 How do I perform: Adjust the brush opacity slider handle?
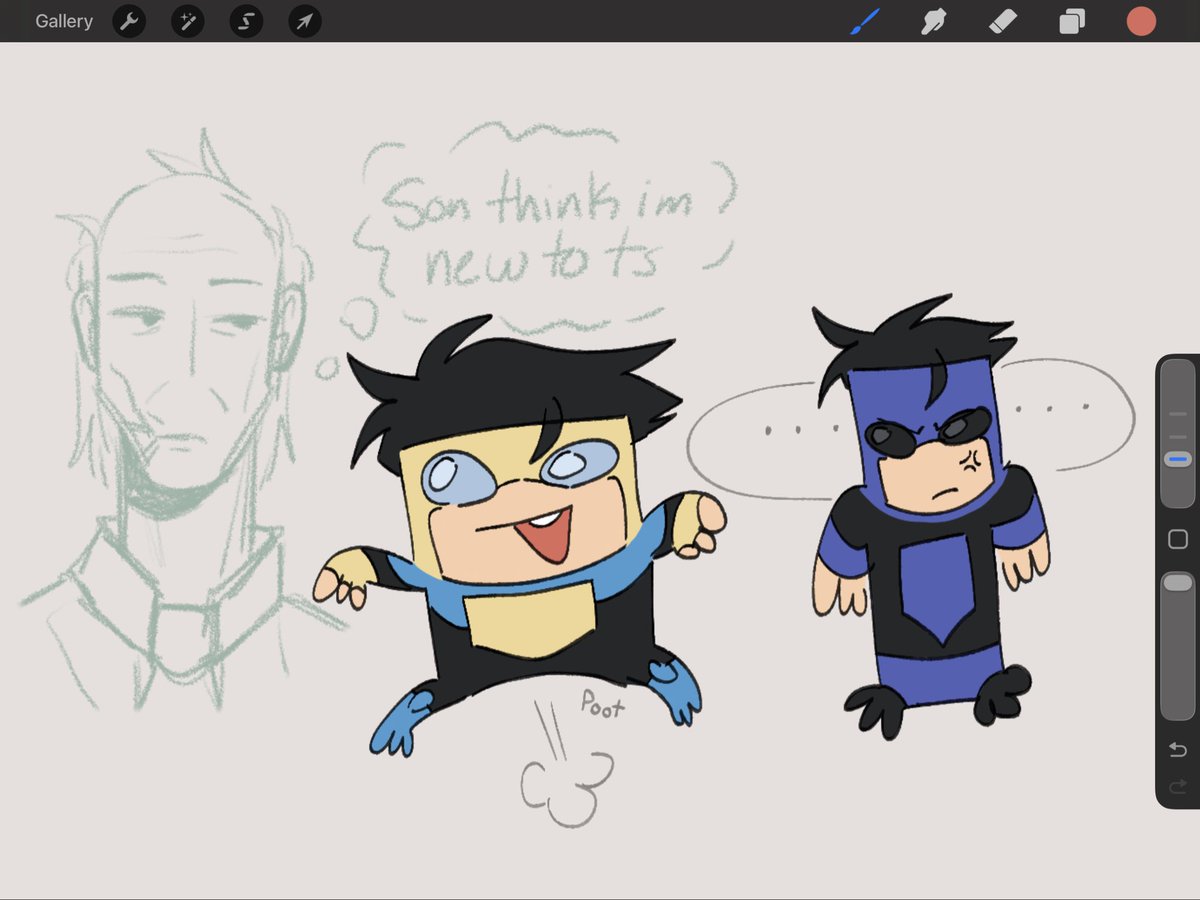coord(1178,583)
